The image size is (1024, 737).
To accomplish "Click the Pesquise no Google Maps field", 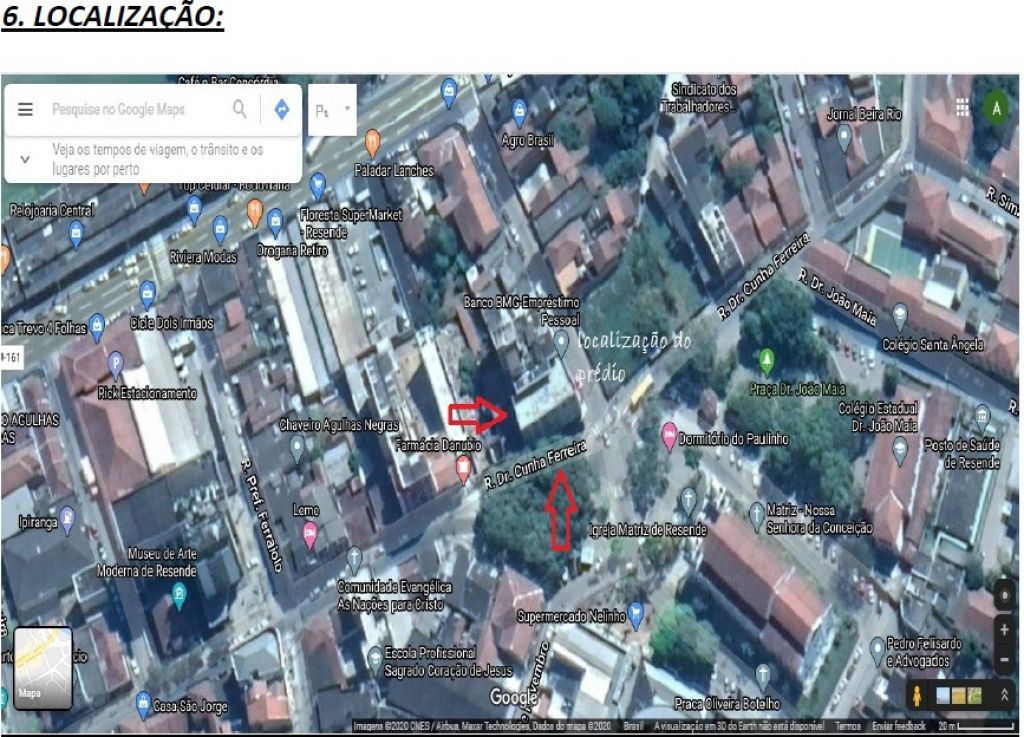I will 118,110.
